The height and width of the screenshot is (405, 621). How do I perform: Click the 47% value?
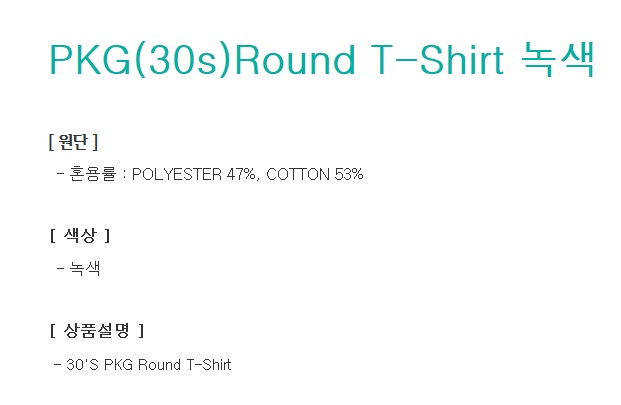pyautogui.click(x=241, y=174)
